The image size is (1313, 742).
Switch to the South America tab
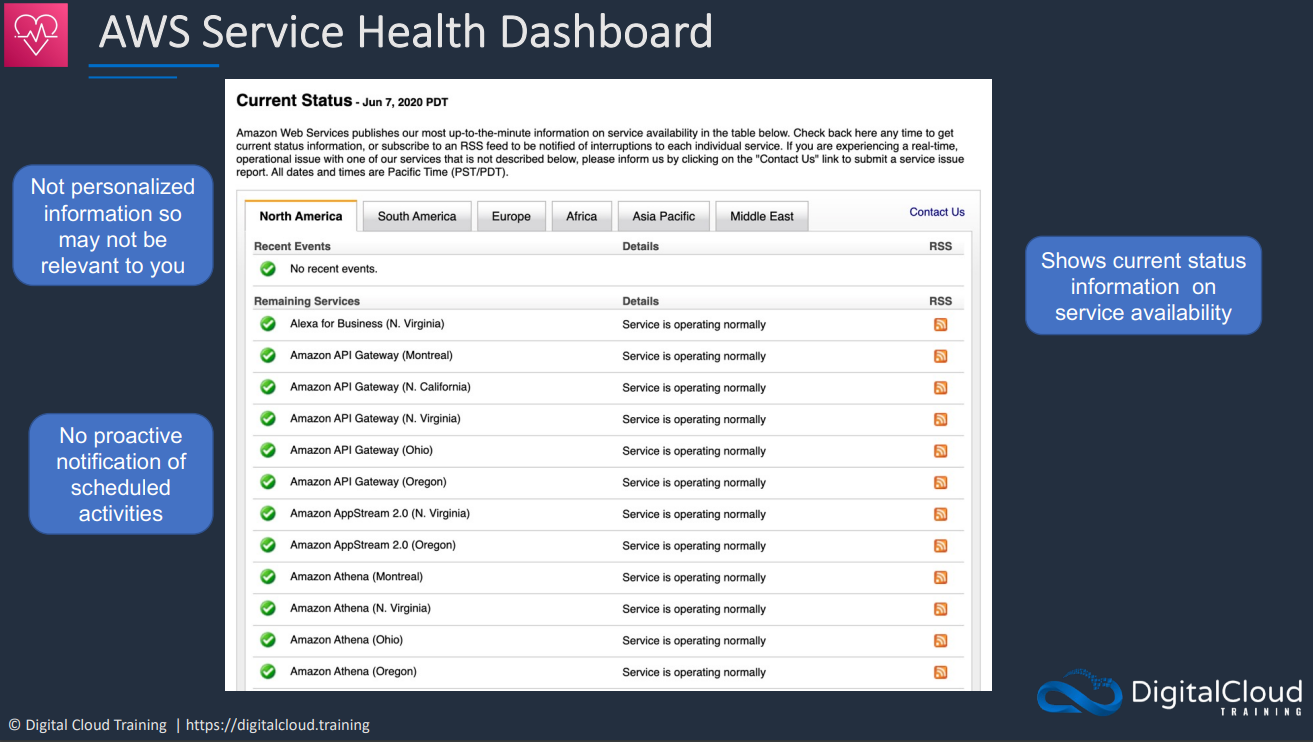417,216
